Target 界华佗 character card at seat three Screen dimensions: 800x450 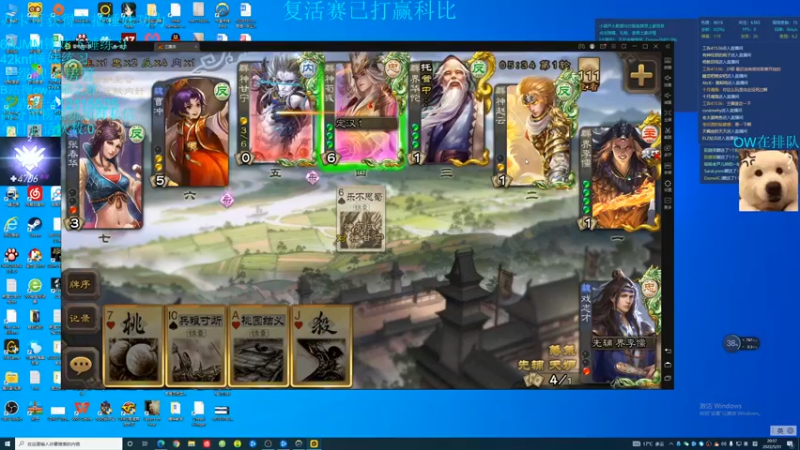[447, 111]
